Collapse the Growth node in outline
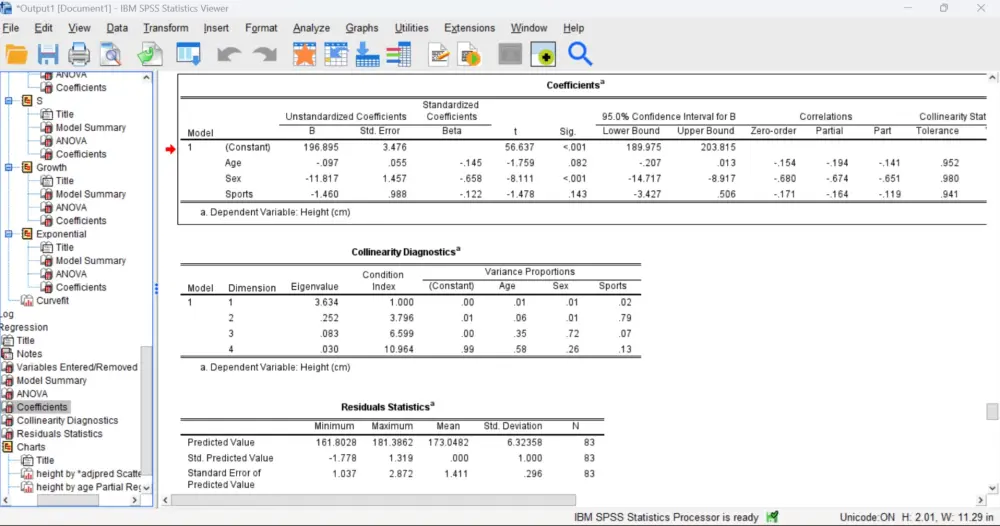Viewport: 1000px width, 526px height. 9,168
